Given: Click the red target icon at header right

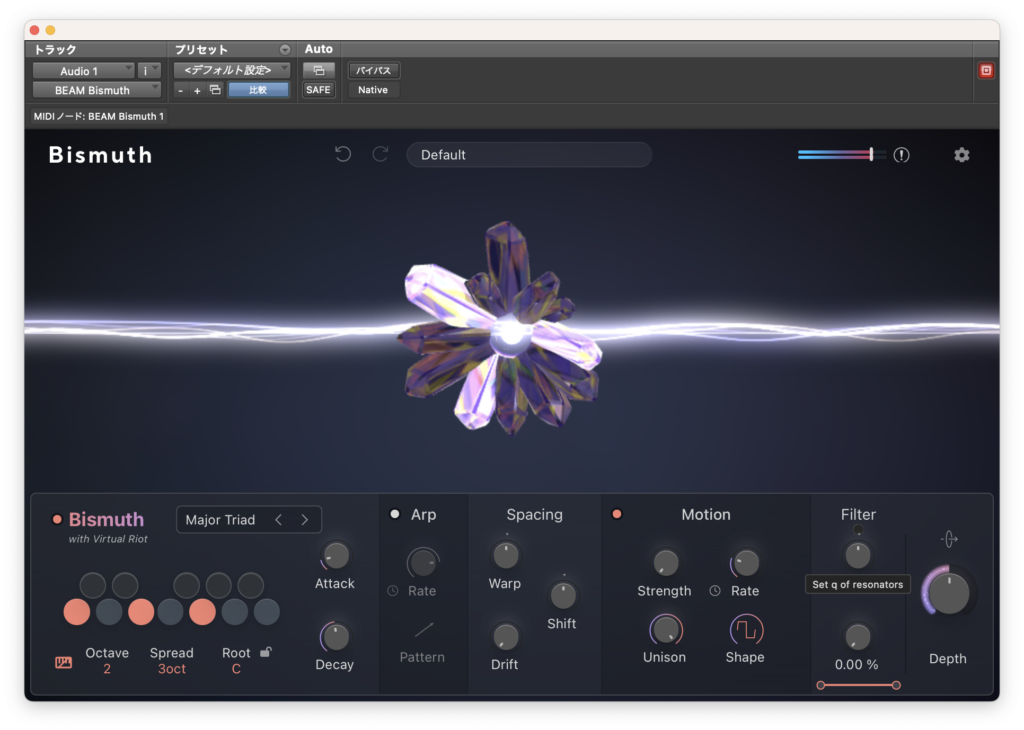Looking at the screenshot, I should 986,70.
